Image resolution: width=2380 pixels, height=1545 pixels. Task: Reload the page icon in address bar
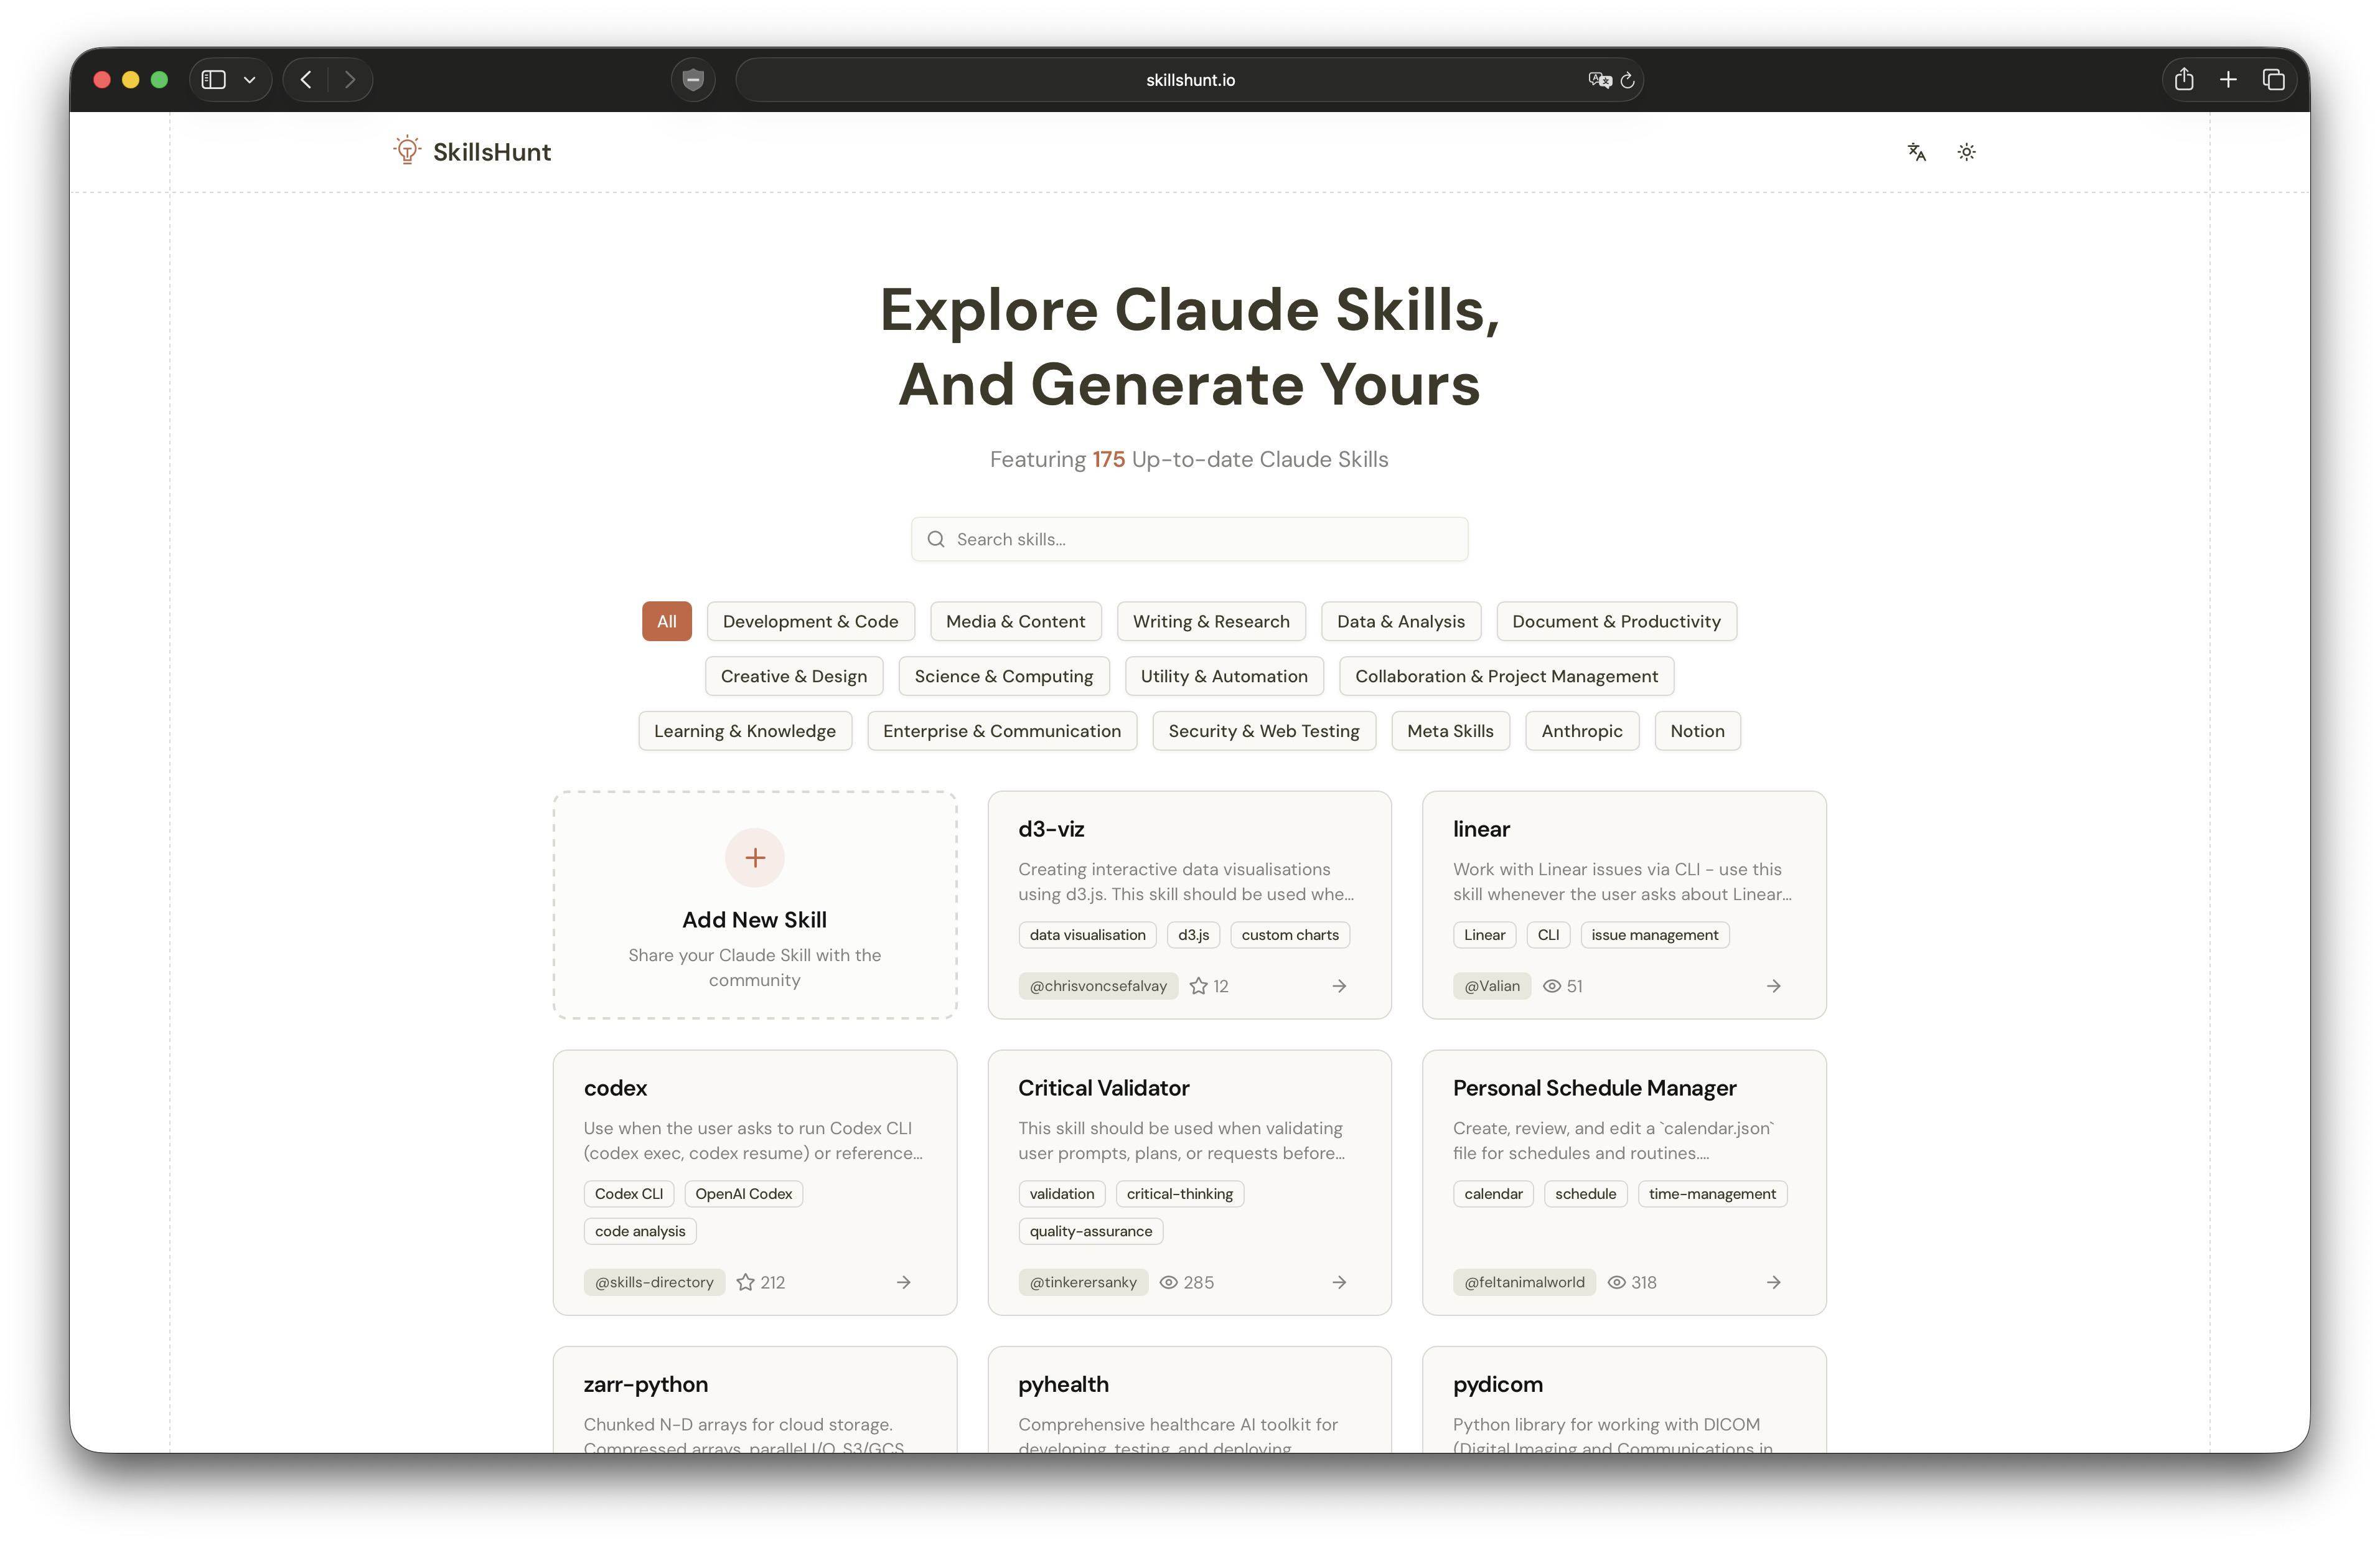point(1627,80)
